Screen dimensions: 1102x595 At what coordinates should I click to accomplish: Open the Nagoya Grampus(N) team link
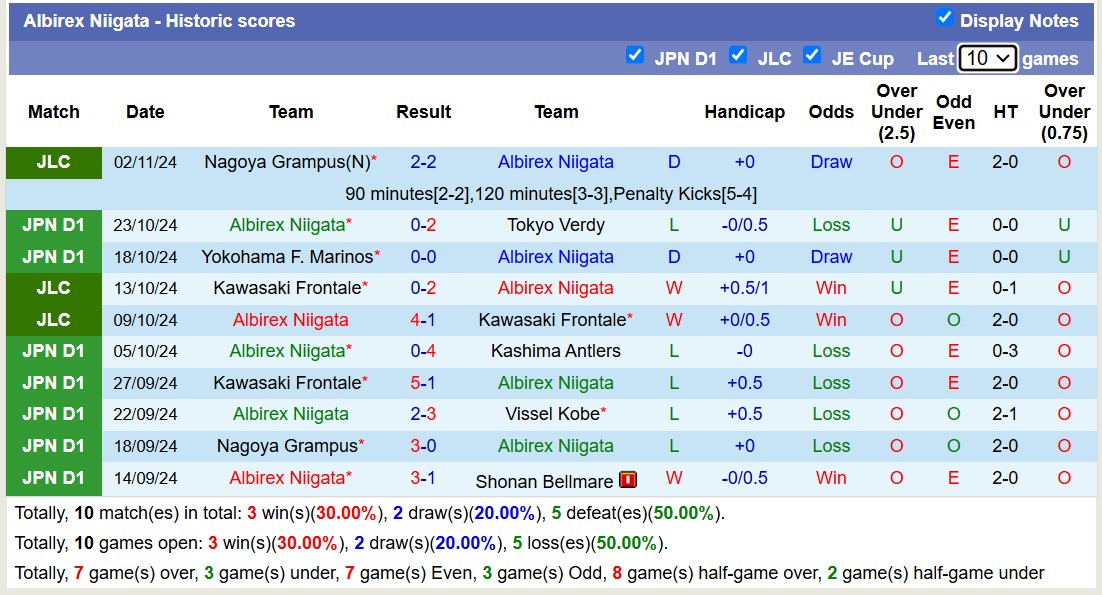pos(286,162)
